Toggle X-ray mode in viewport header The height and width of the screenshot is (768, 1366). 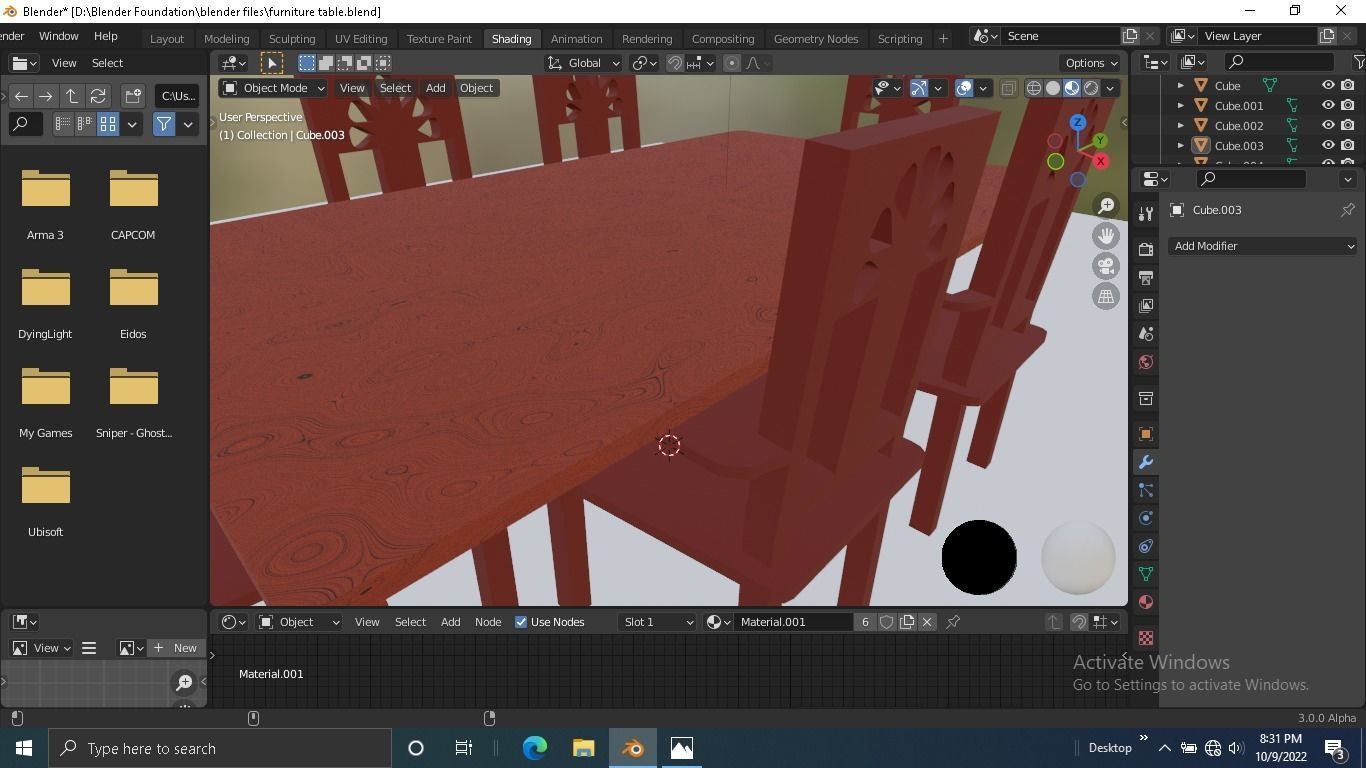tap(1008, 88)
